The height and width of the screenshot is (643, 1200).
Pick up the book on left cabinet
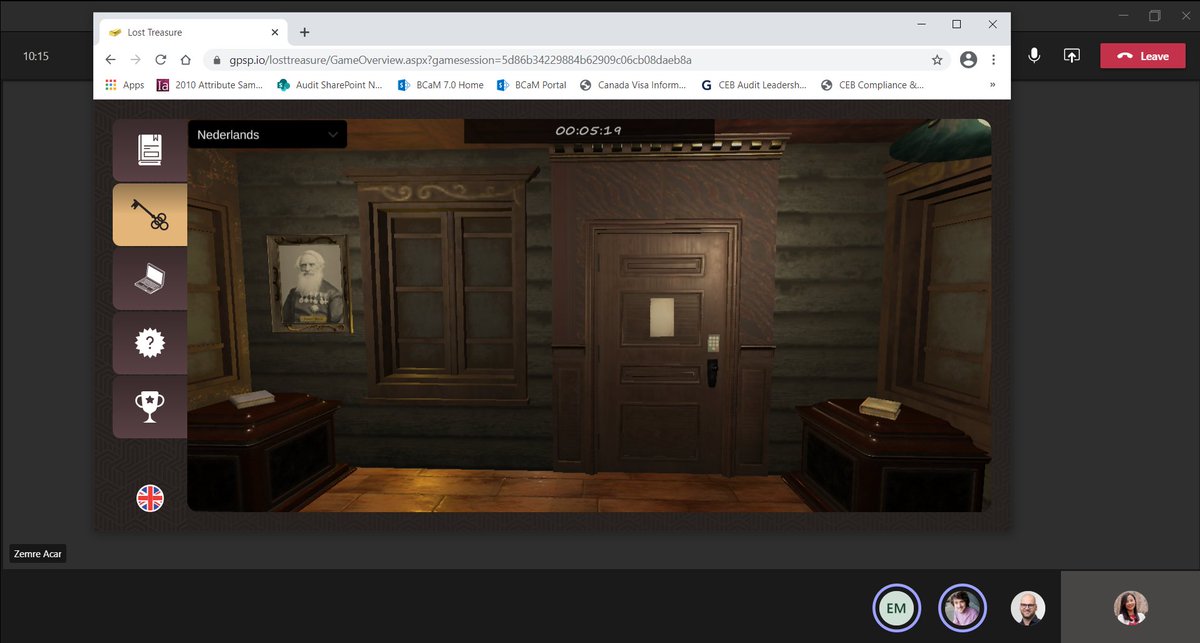(251, 397)
